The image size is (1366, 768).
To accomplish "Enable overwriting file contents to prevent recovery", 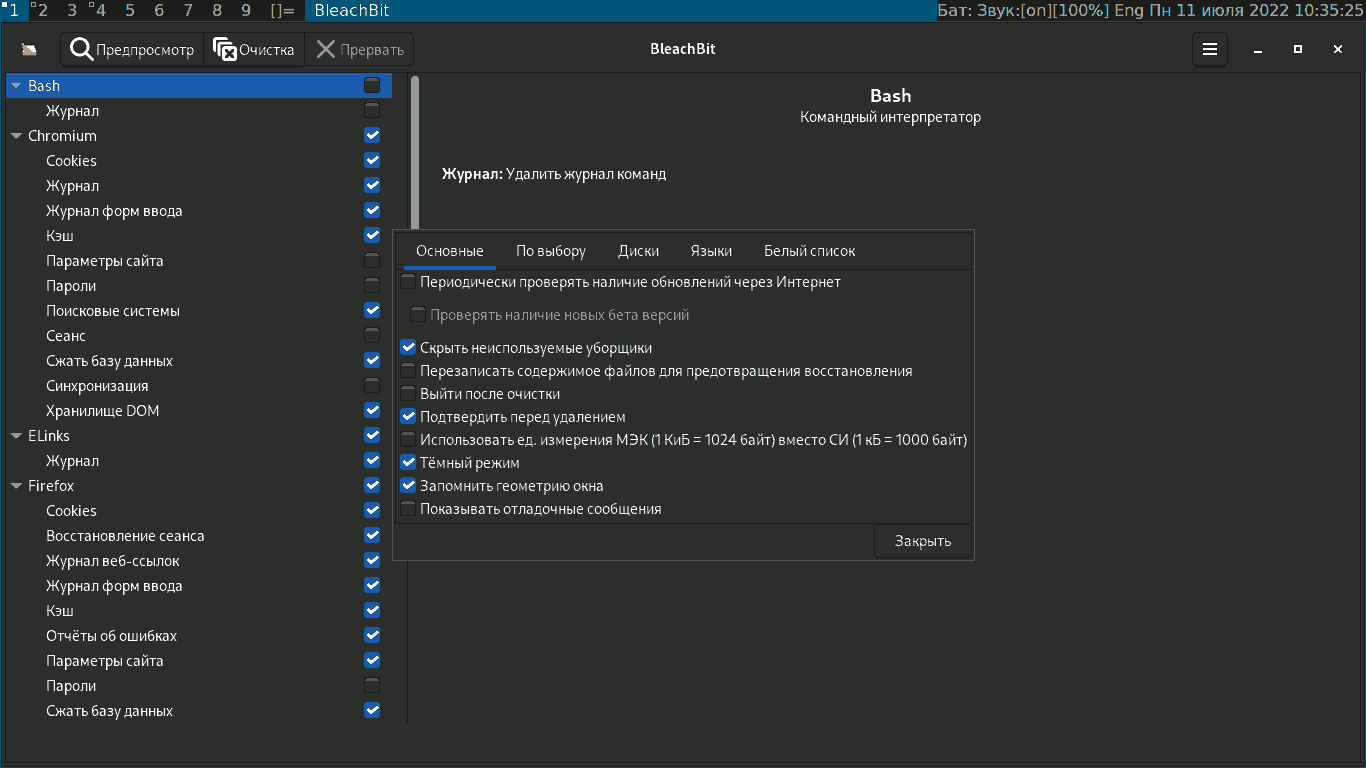I will point(408,371).
